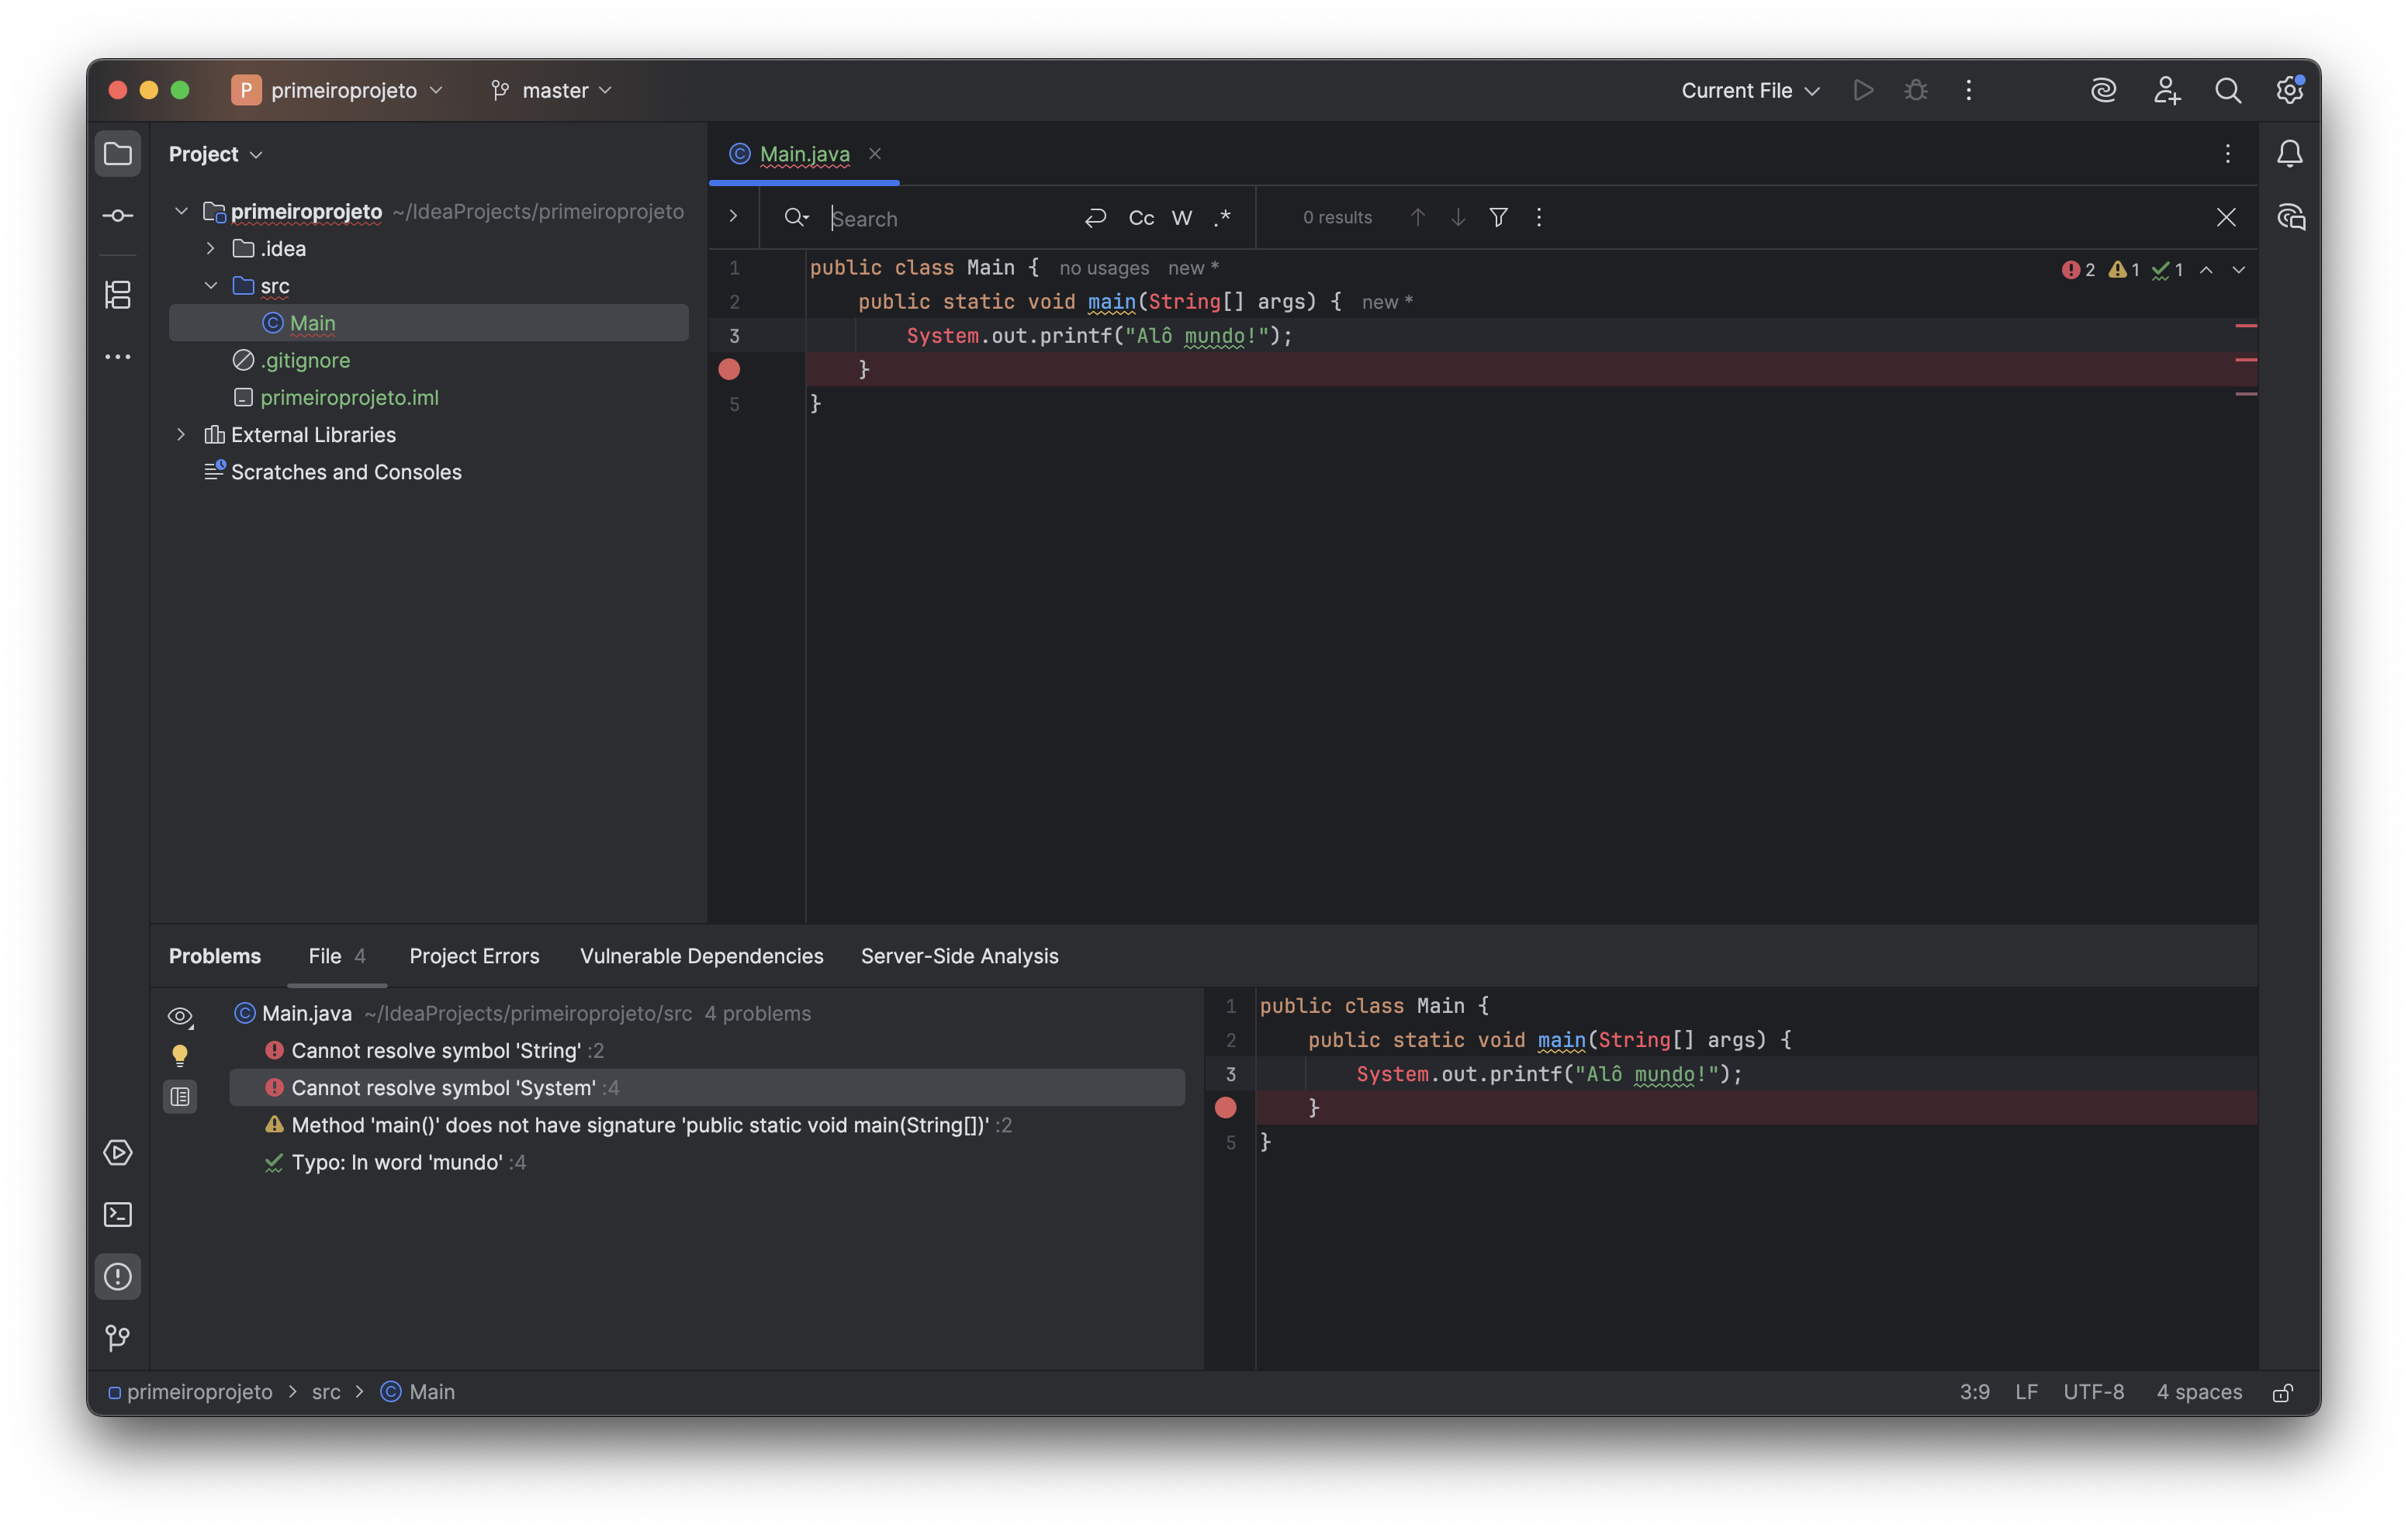Toggle the eye view options in Problems panel
This screenshot has height=1531, width=2408.
pos(180,1017)
